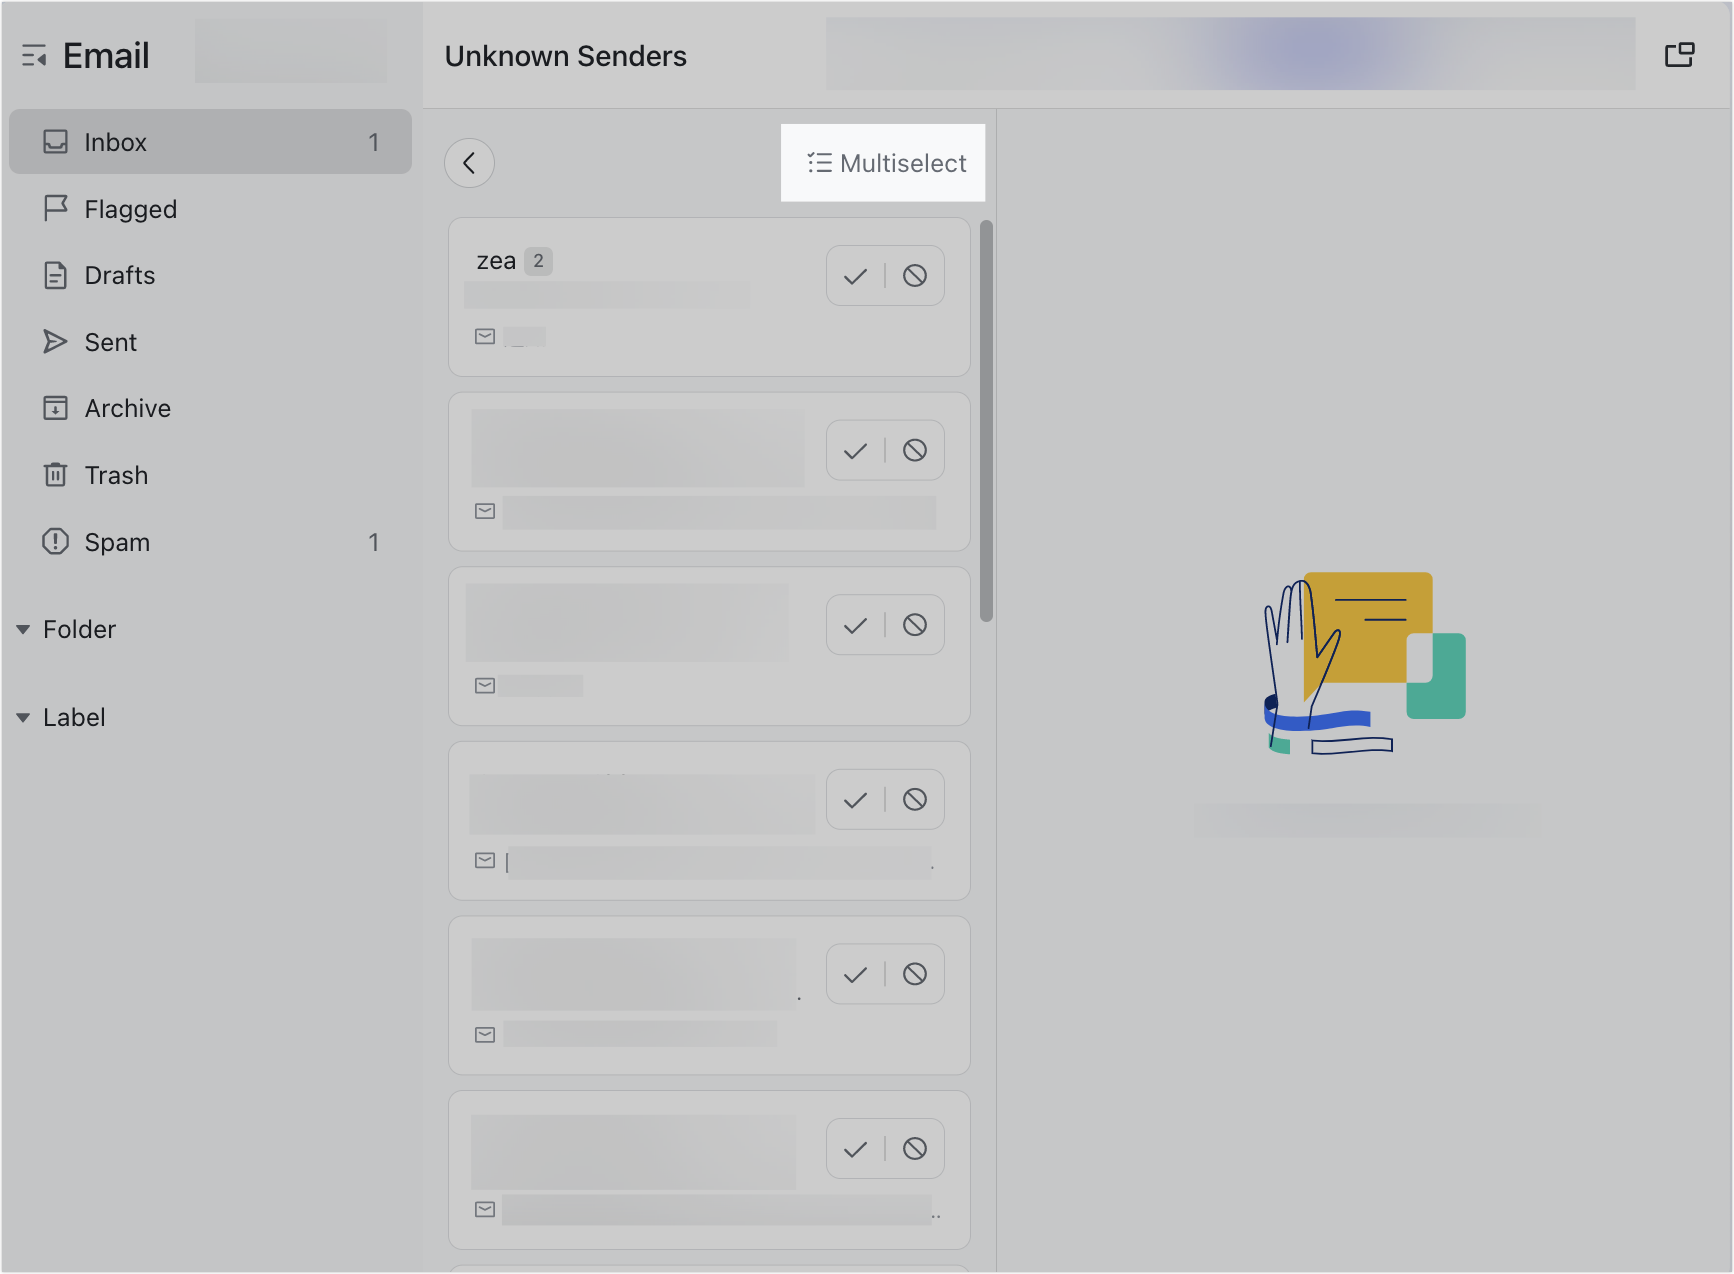Enable Multiselect mode

point(884,163)
